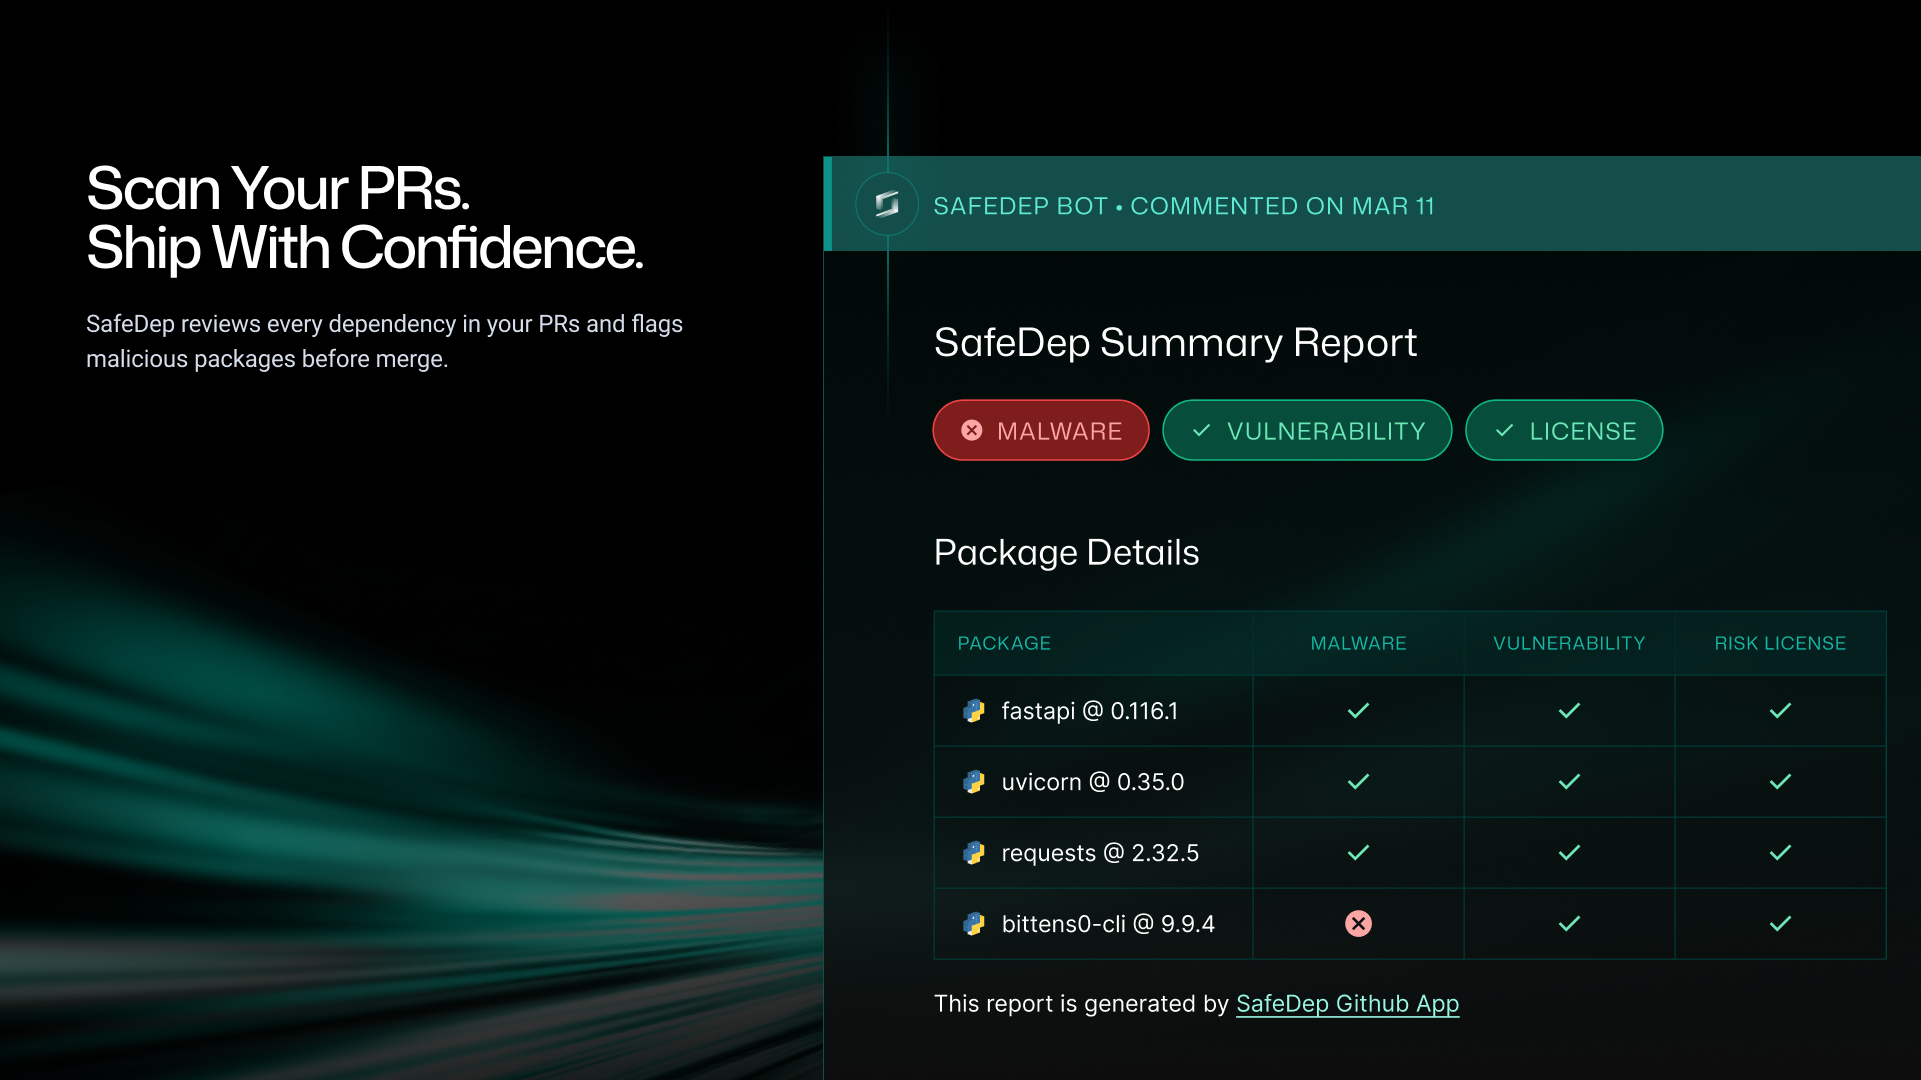Click the PACKAGE column header

click(x=1004, y=643)
